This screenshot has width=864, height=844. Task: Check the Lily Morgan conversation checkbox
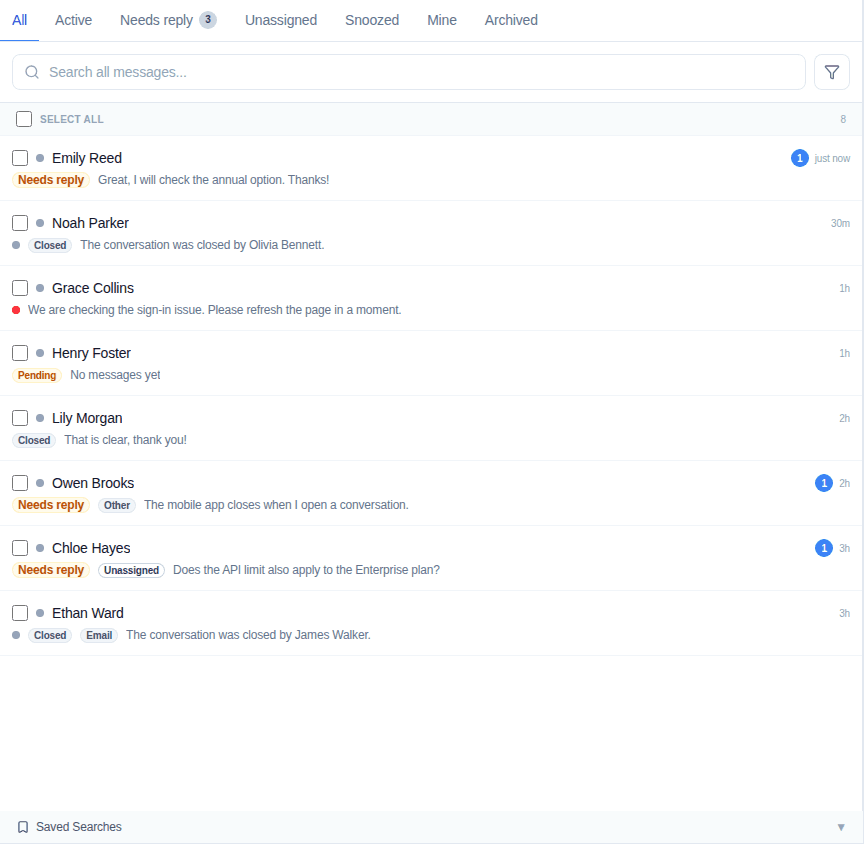point(20,418)
